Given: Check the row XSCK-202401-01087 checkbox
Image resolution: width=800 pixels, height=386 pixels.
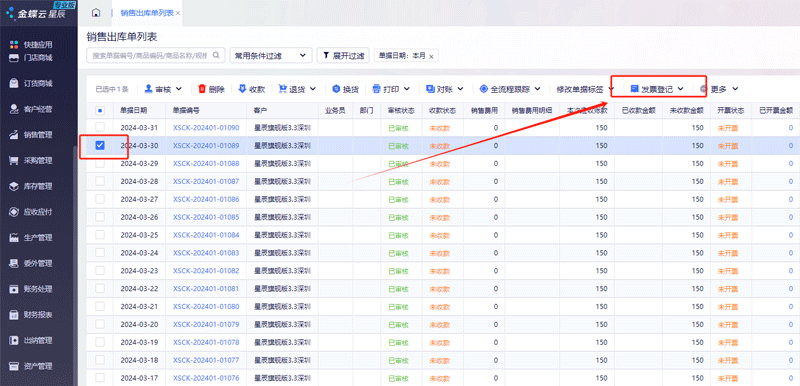Looking at the screenshot, I should point(100,182).
